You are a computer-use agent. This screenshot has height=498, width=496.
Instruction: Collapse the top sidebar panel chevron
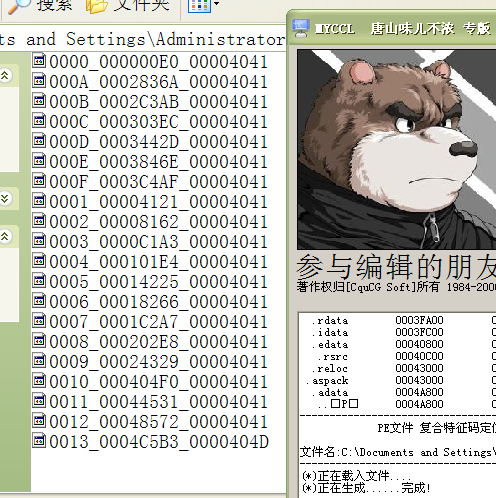pos(5,75)
